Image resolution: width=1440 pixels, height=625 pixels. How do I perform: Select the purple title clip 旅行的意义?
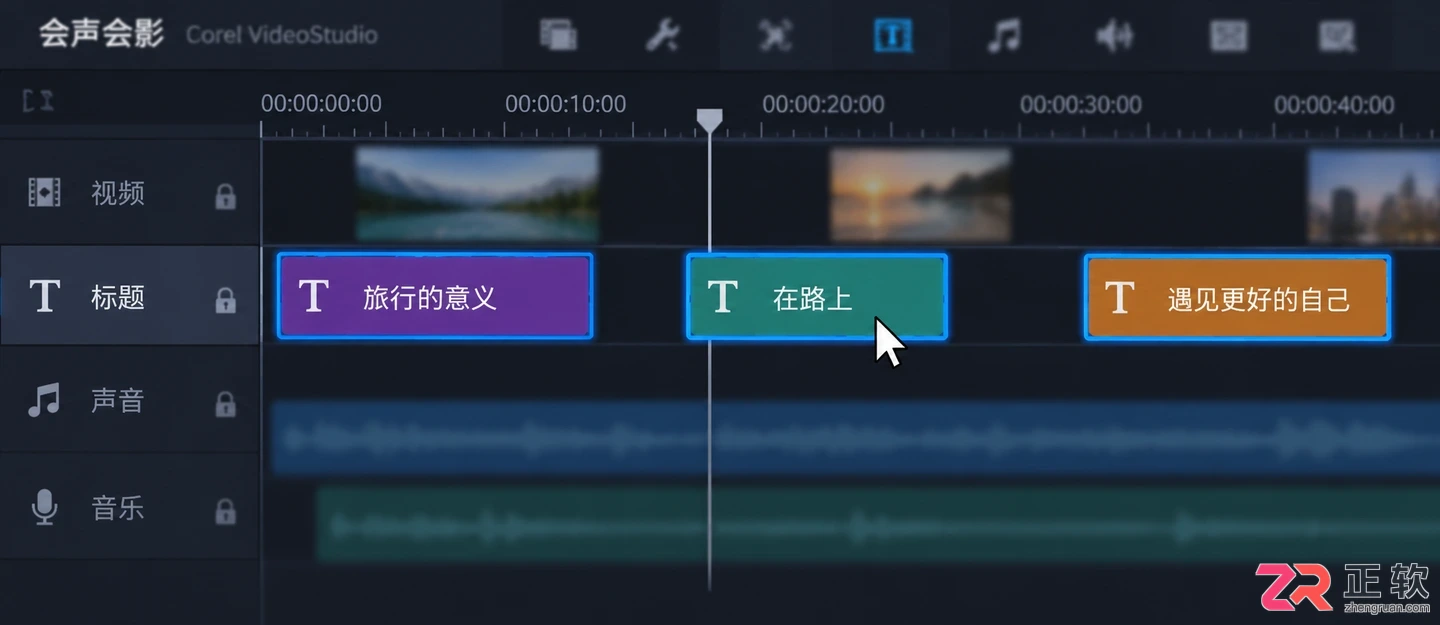(x=435, y=296)
